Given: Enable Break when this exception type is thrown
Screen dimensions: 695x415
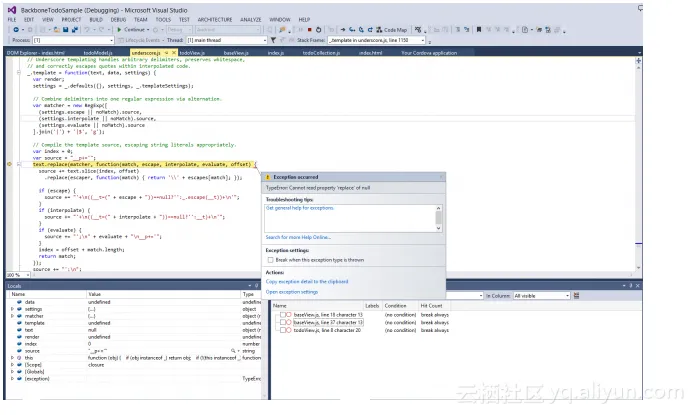Looking at the screenshot, I should 270,259.
